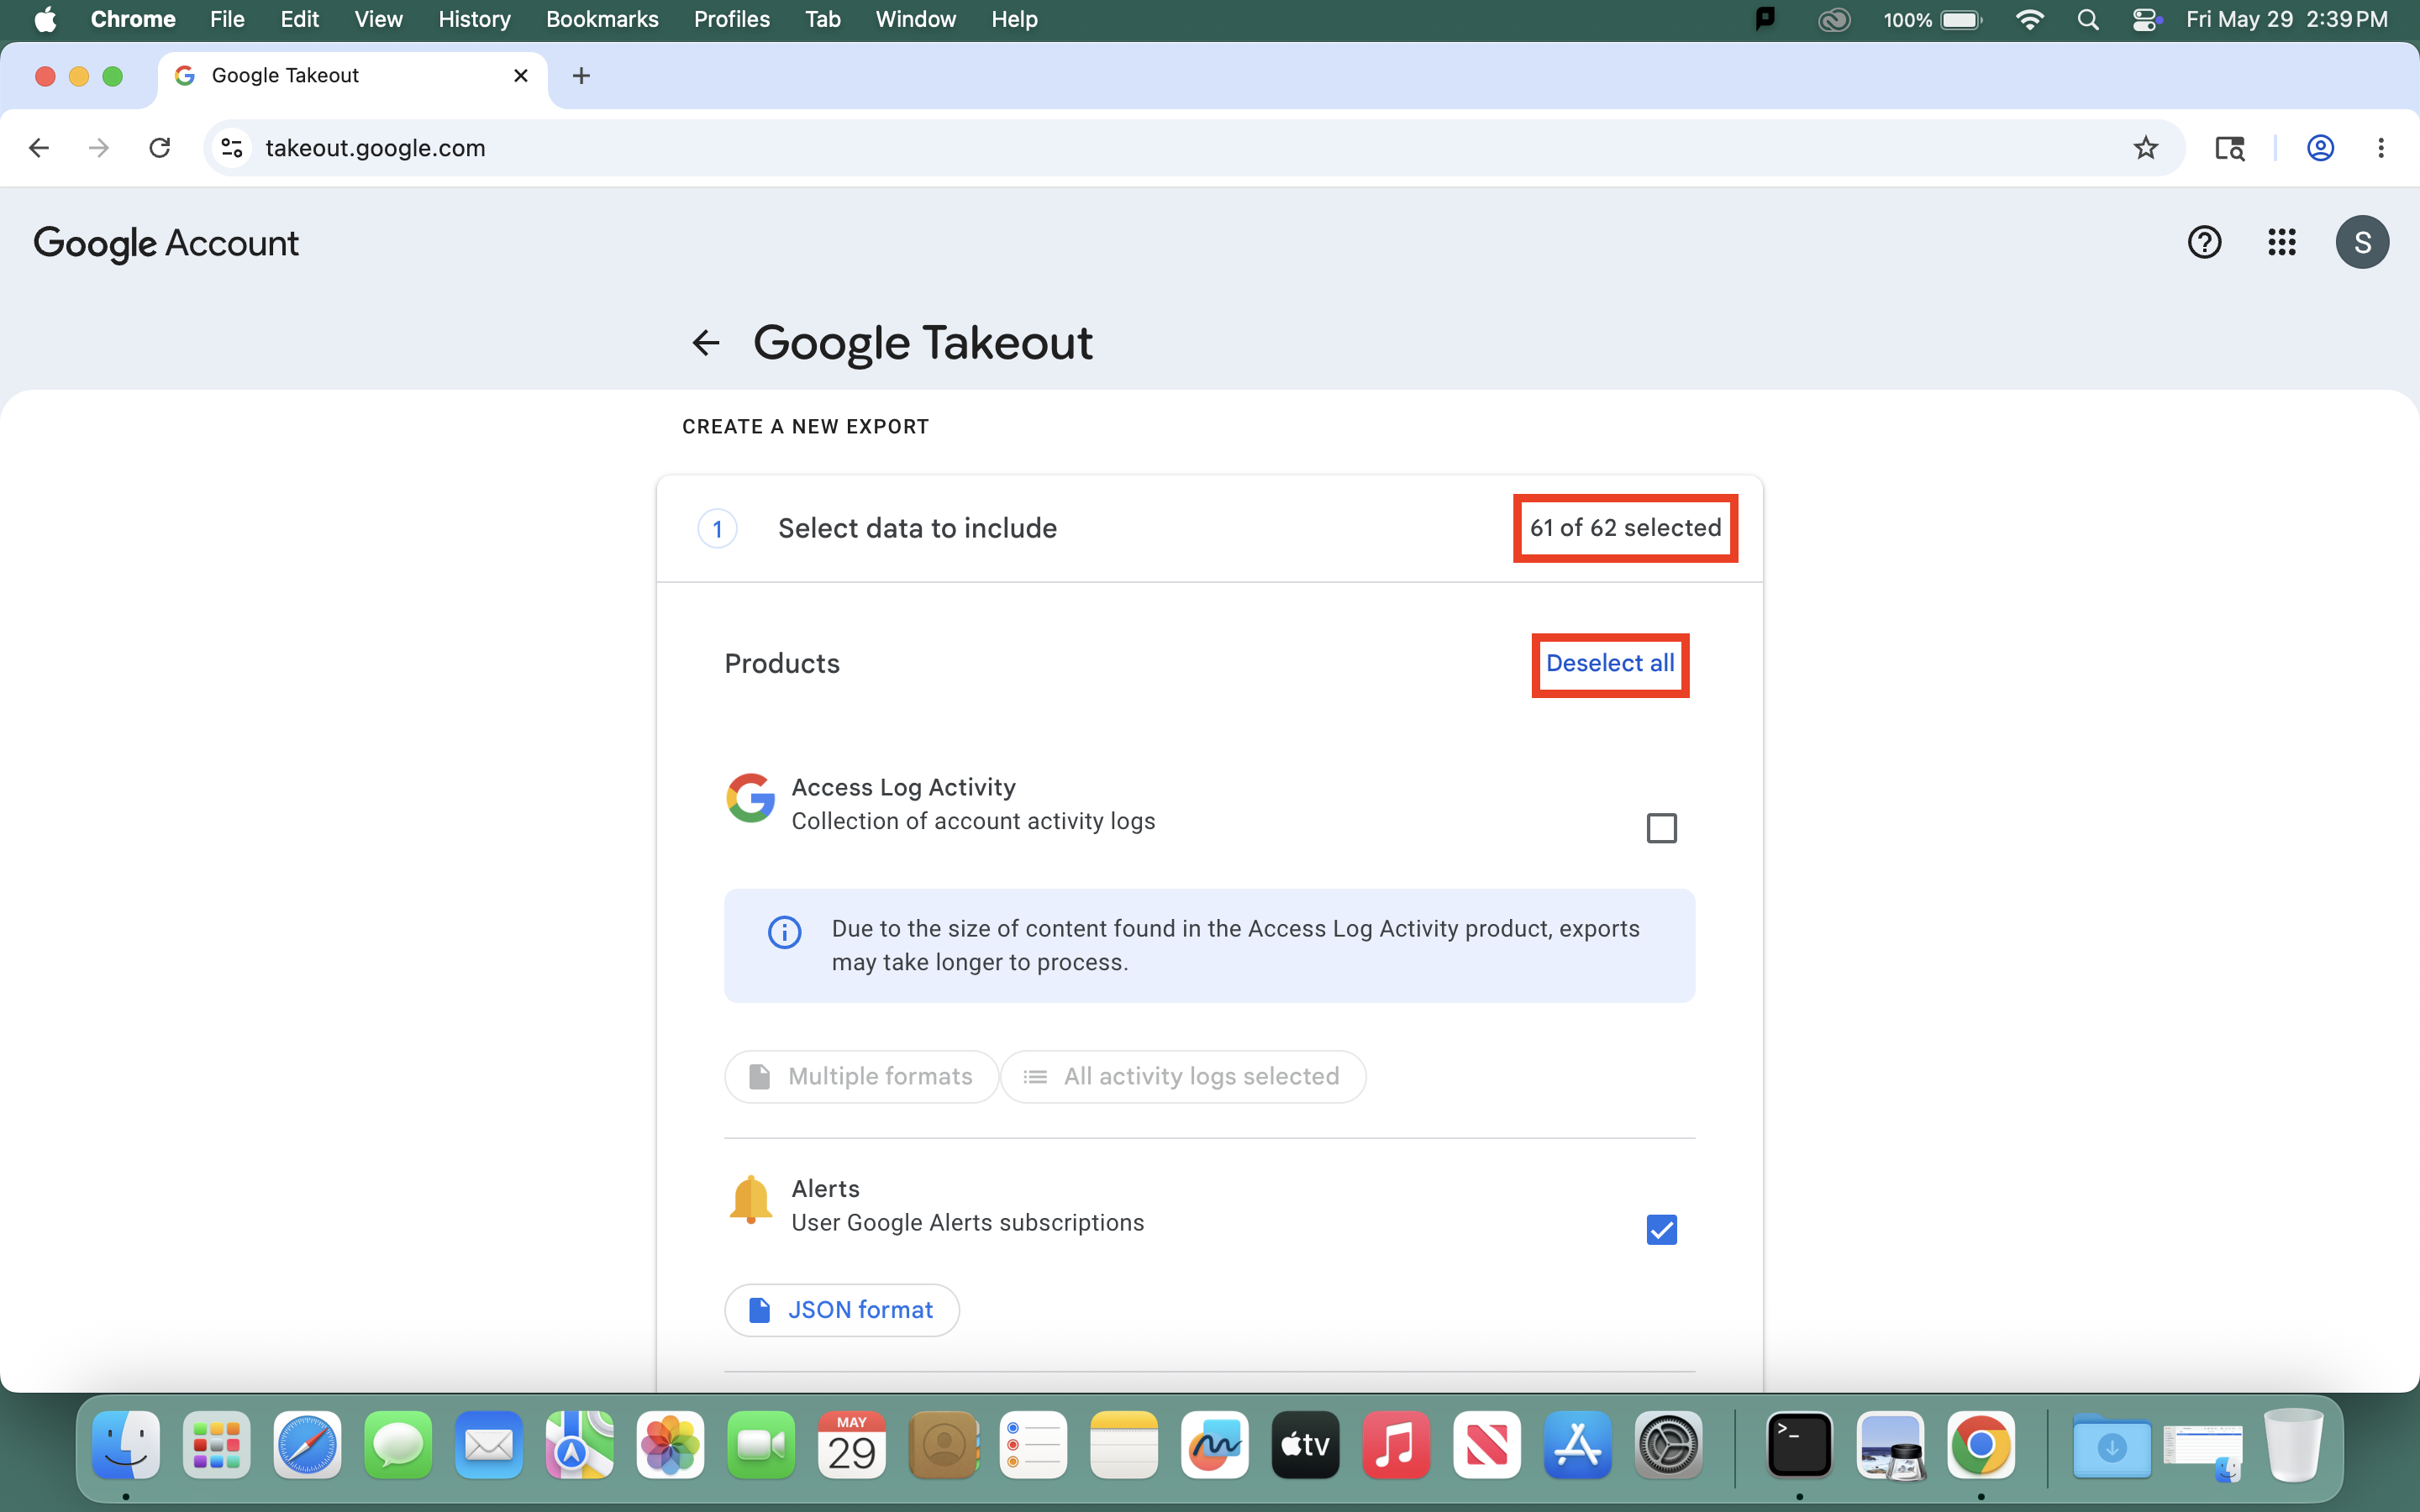Screen dimensions: 2420x1512
Task: Click All activity logs selected button
Action: [1183, 1076]
